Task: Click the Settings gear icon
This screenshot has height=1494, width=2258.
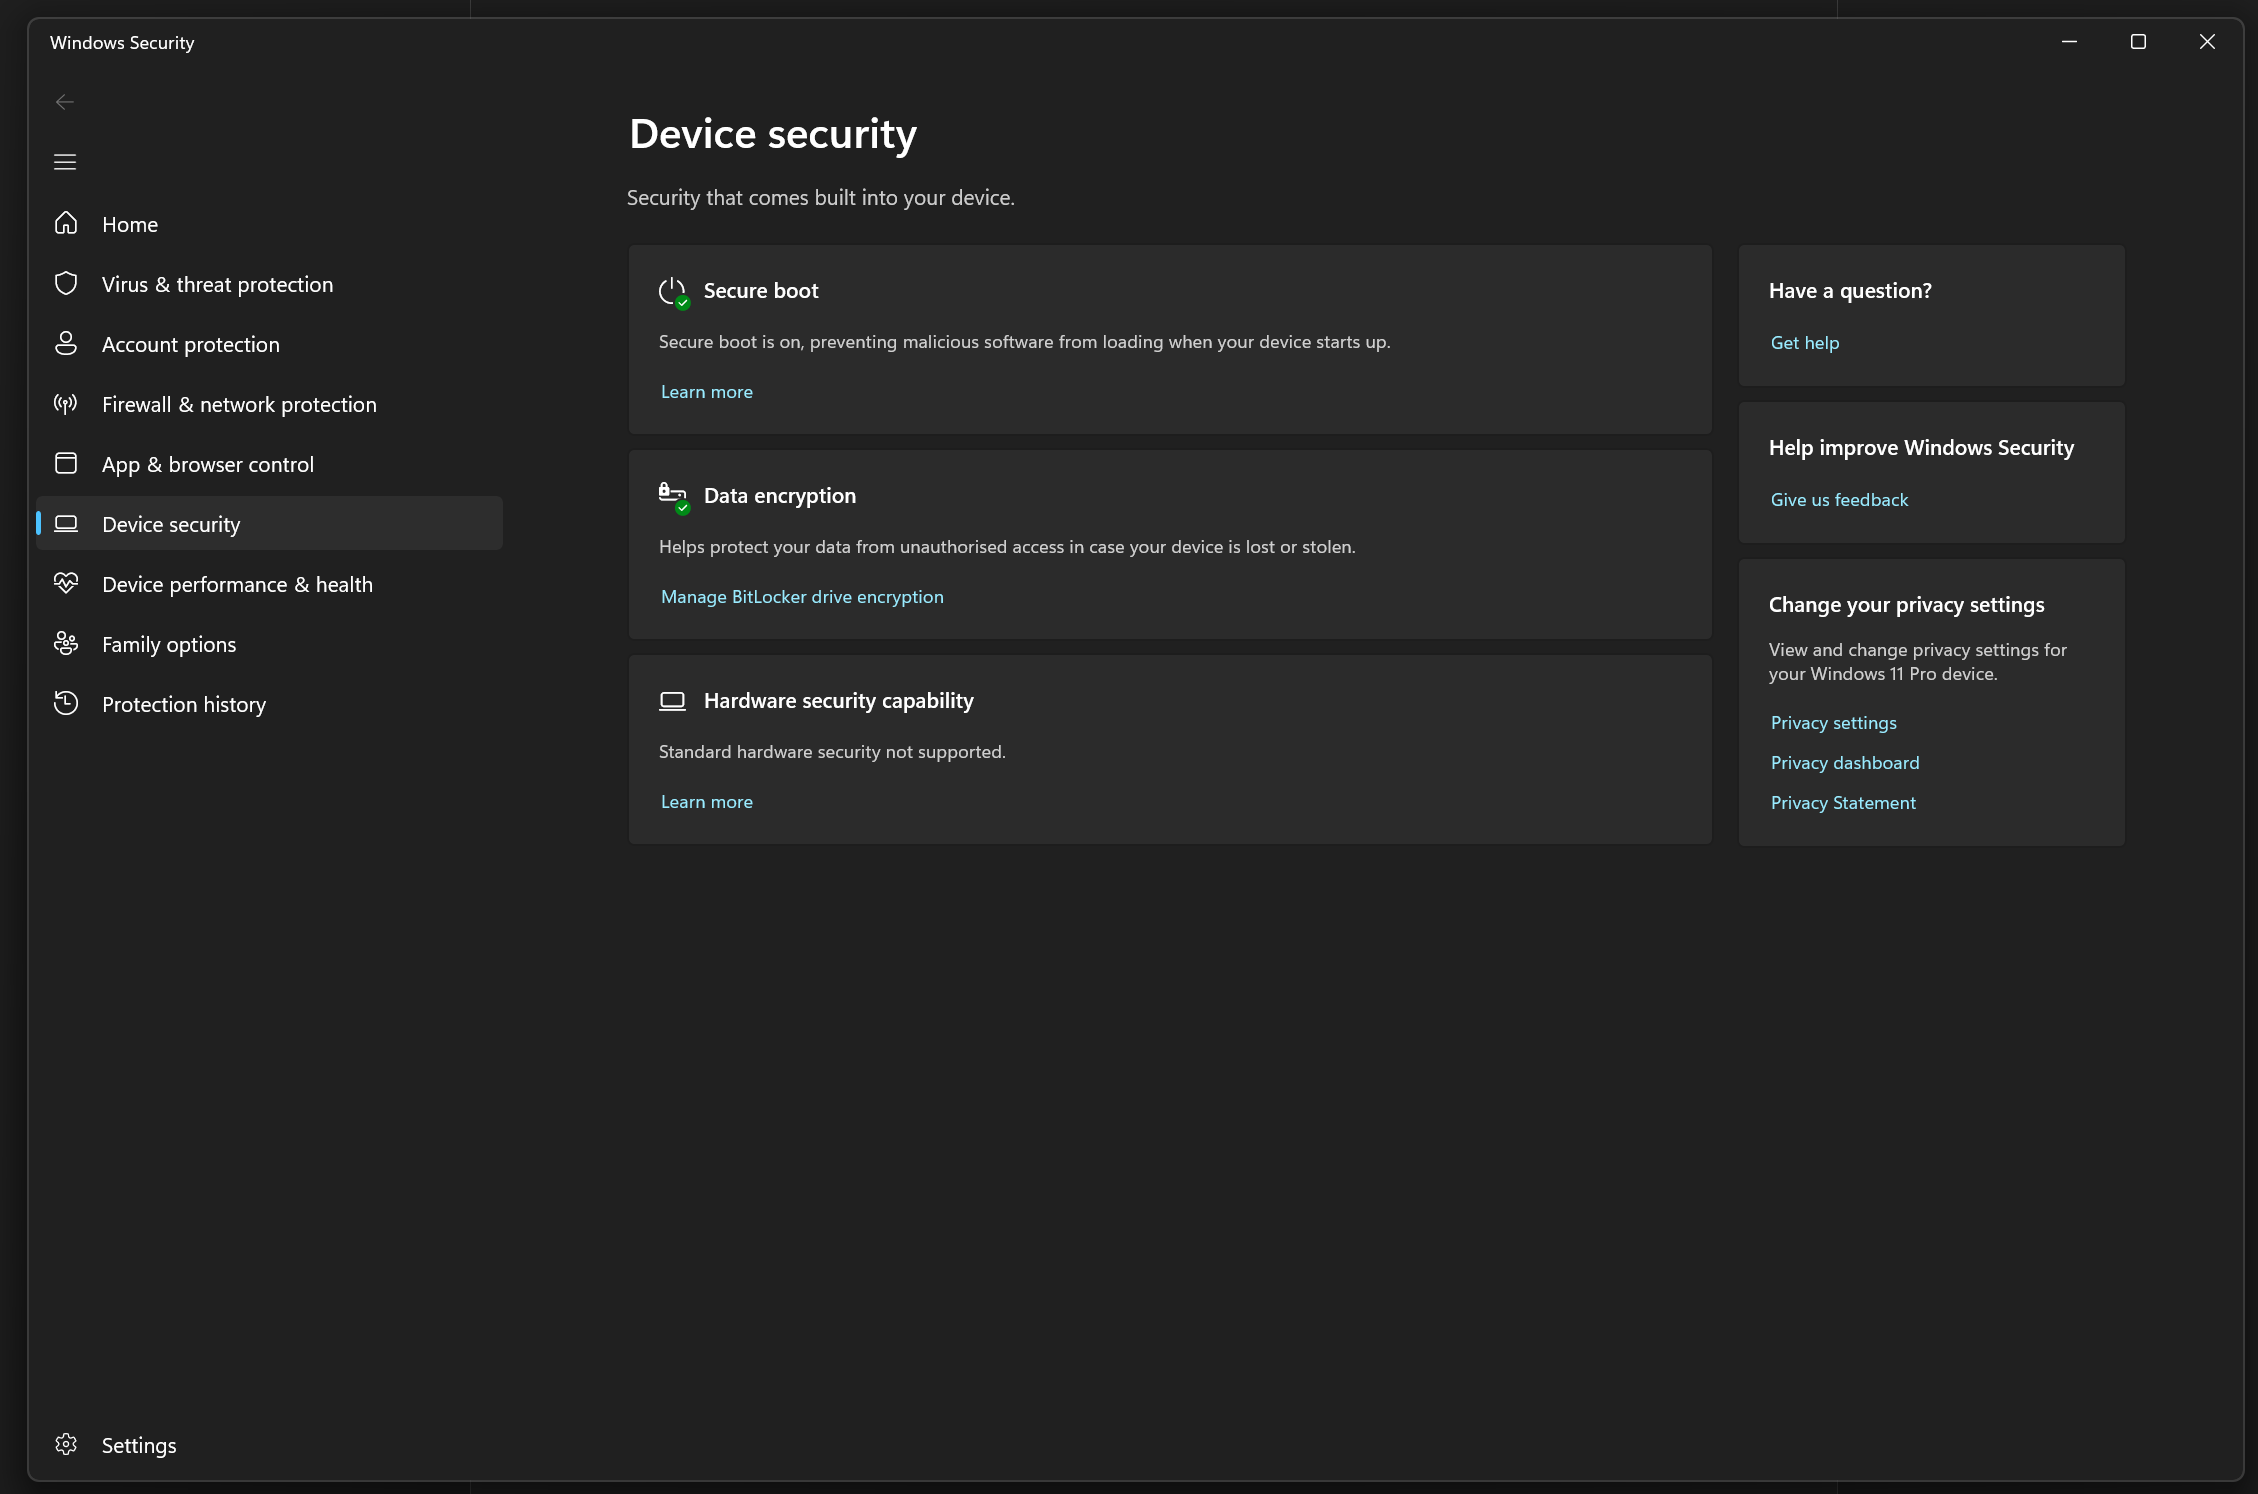Action: (x=66, y=1444)
